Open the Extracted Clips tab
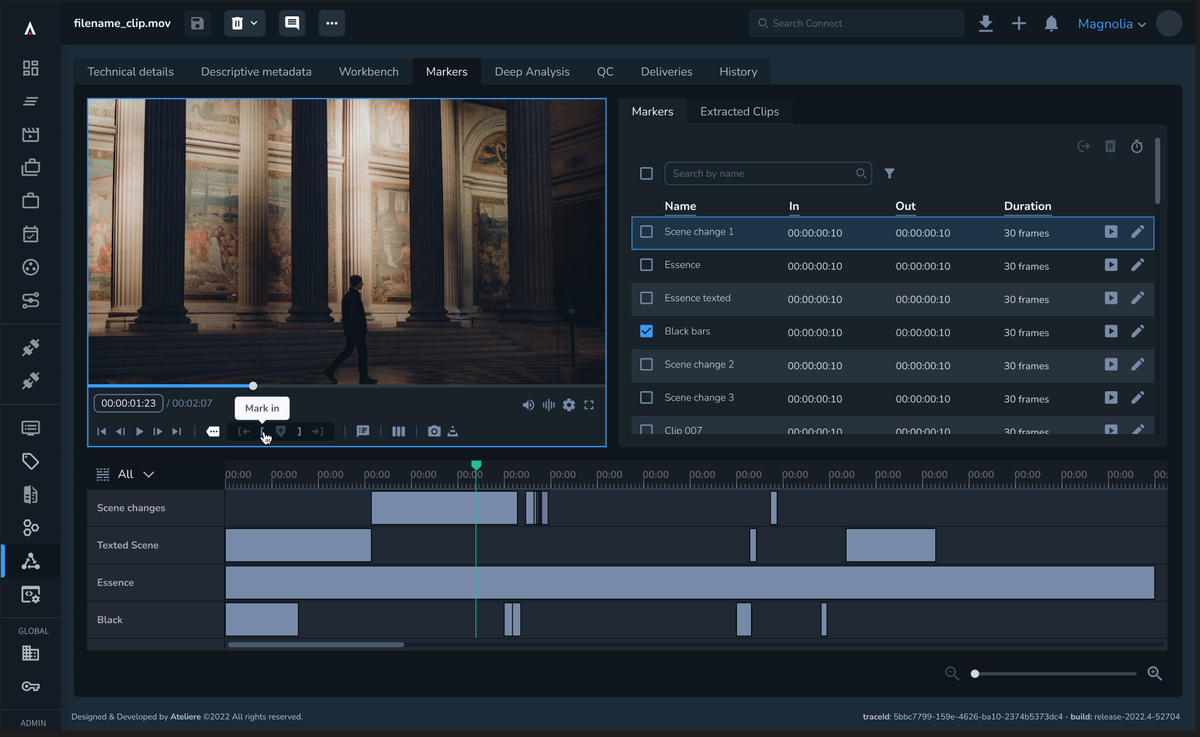Image resolution: width=1200 pixels, height=737 pixels. [739, 111]
